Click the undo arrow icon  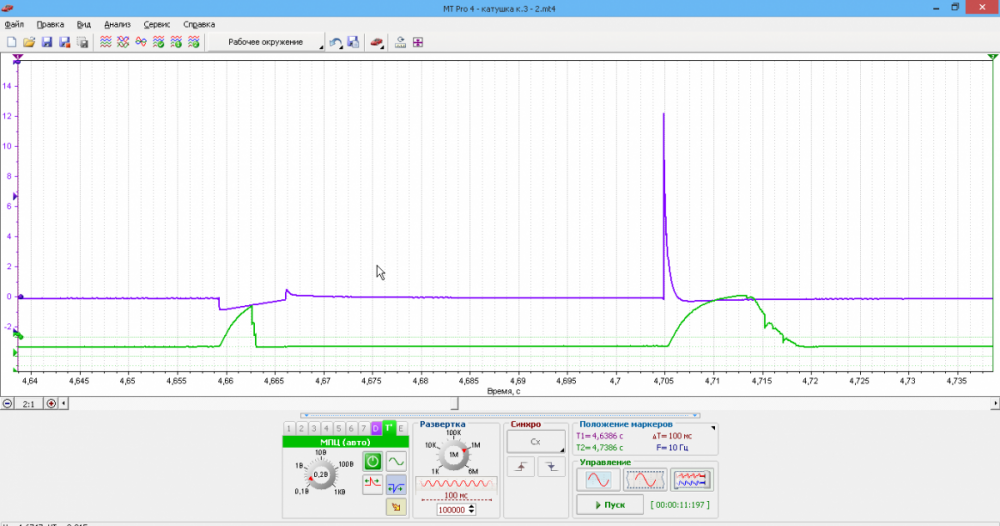point(336,42)
